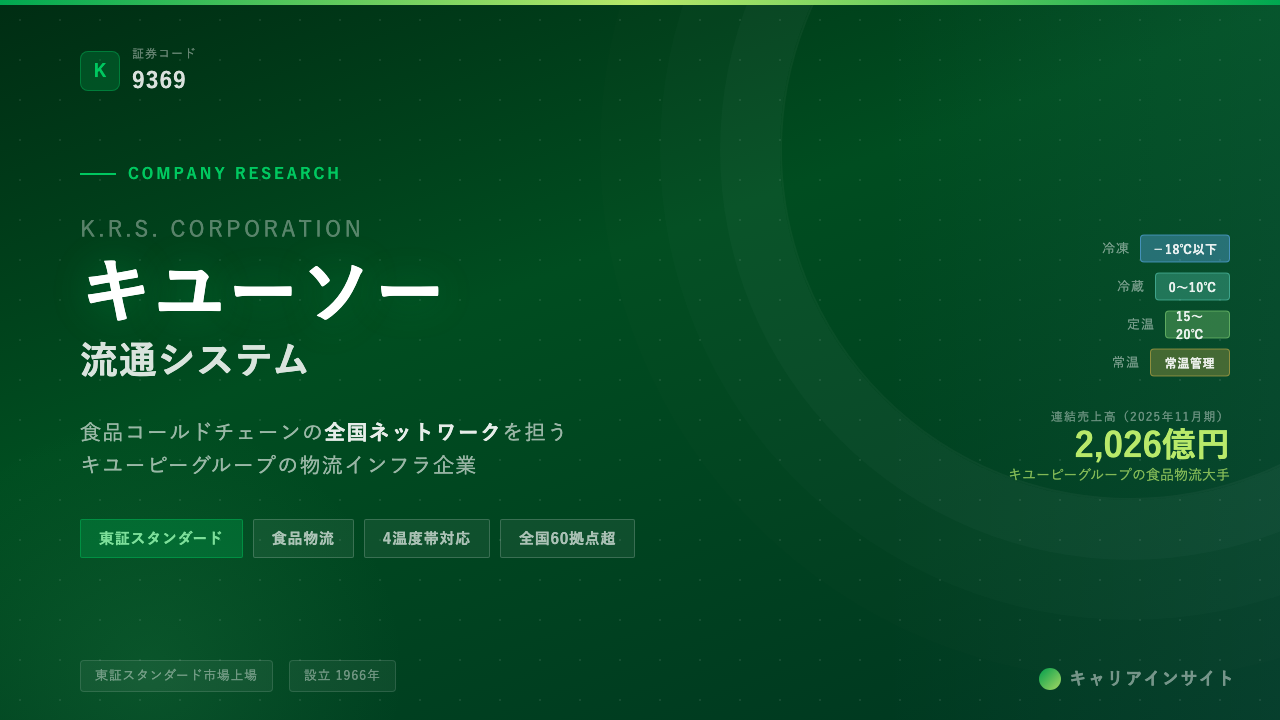Click the COMPANY RESEARCH heading

(234, 174)
